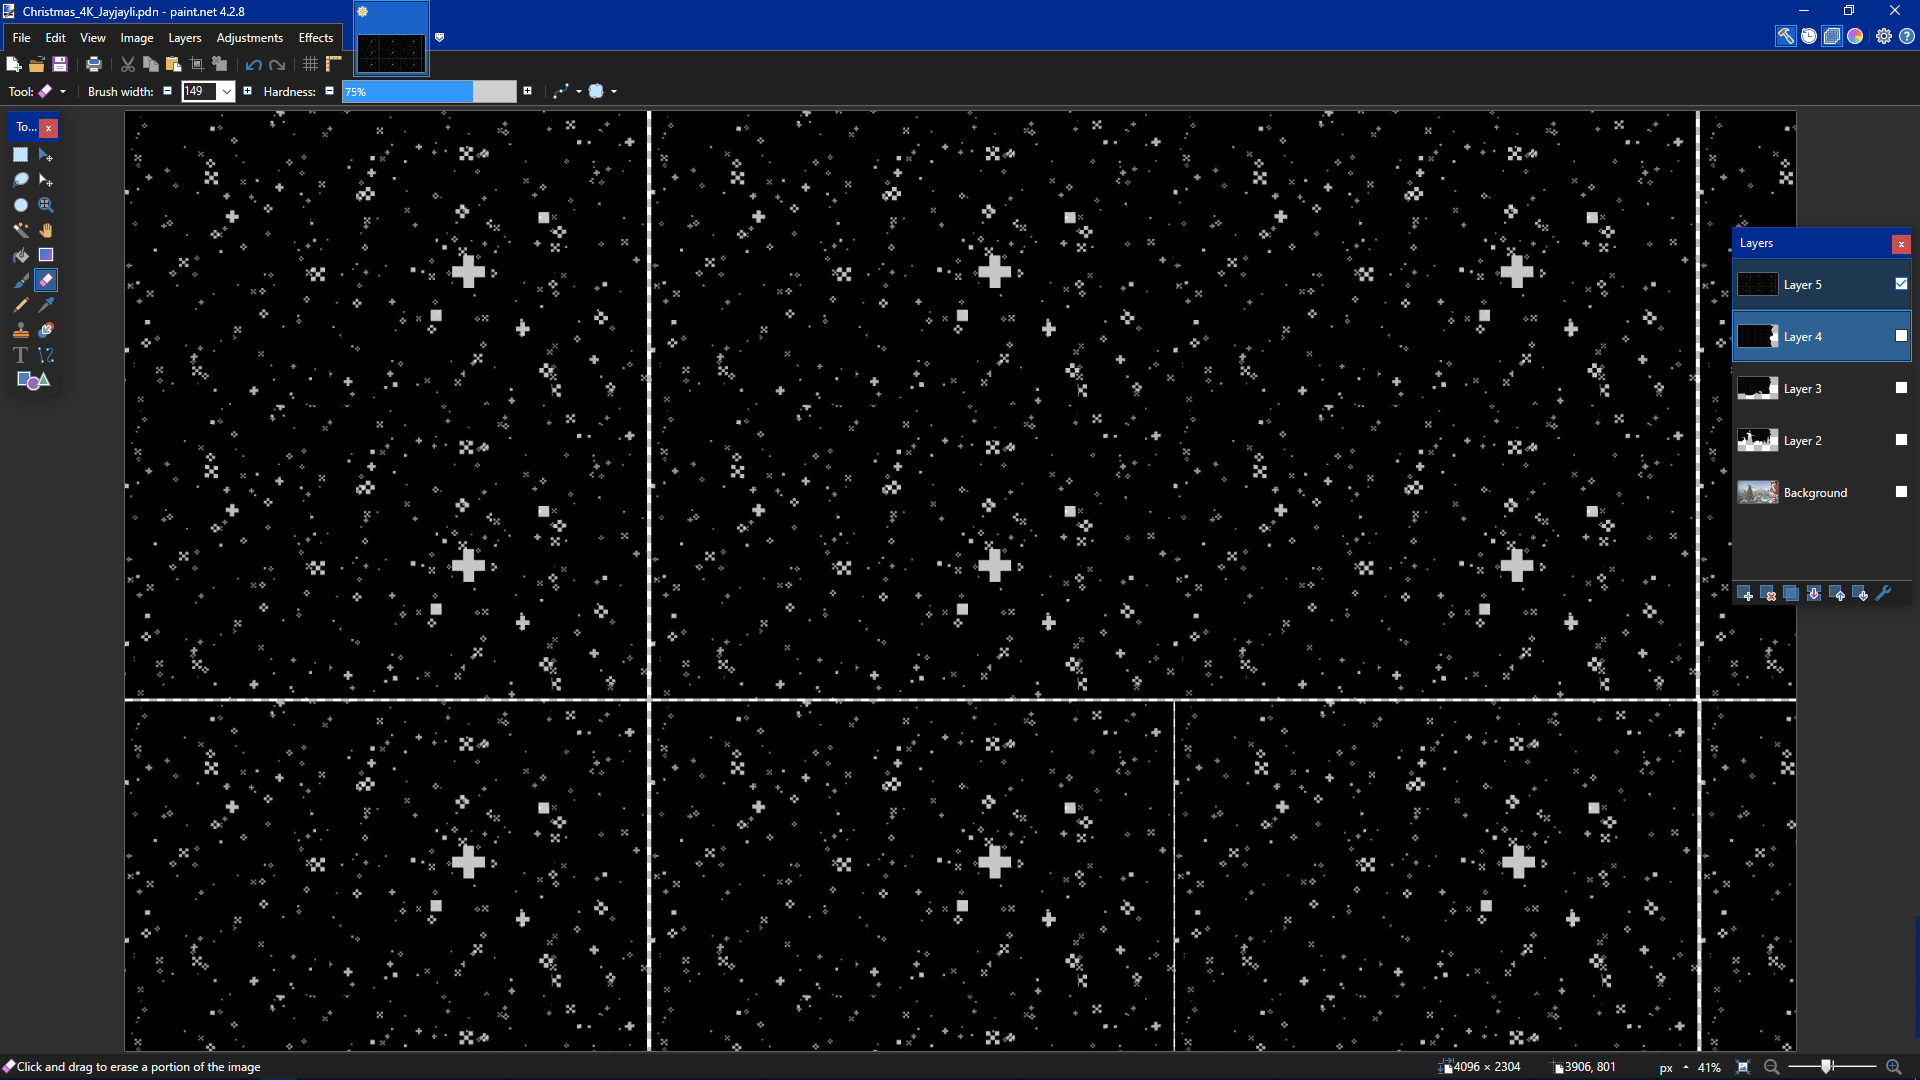Open the Brush width dropdown
The height and width of the screenshot is (1080, 1920).
pyautogui.click(x=227, y=92)
